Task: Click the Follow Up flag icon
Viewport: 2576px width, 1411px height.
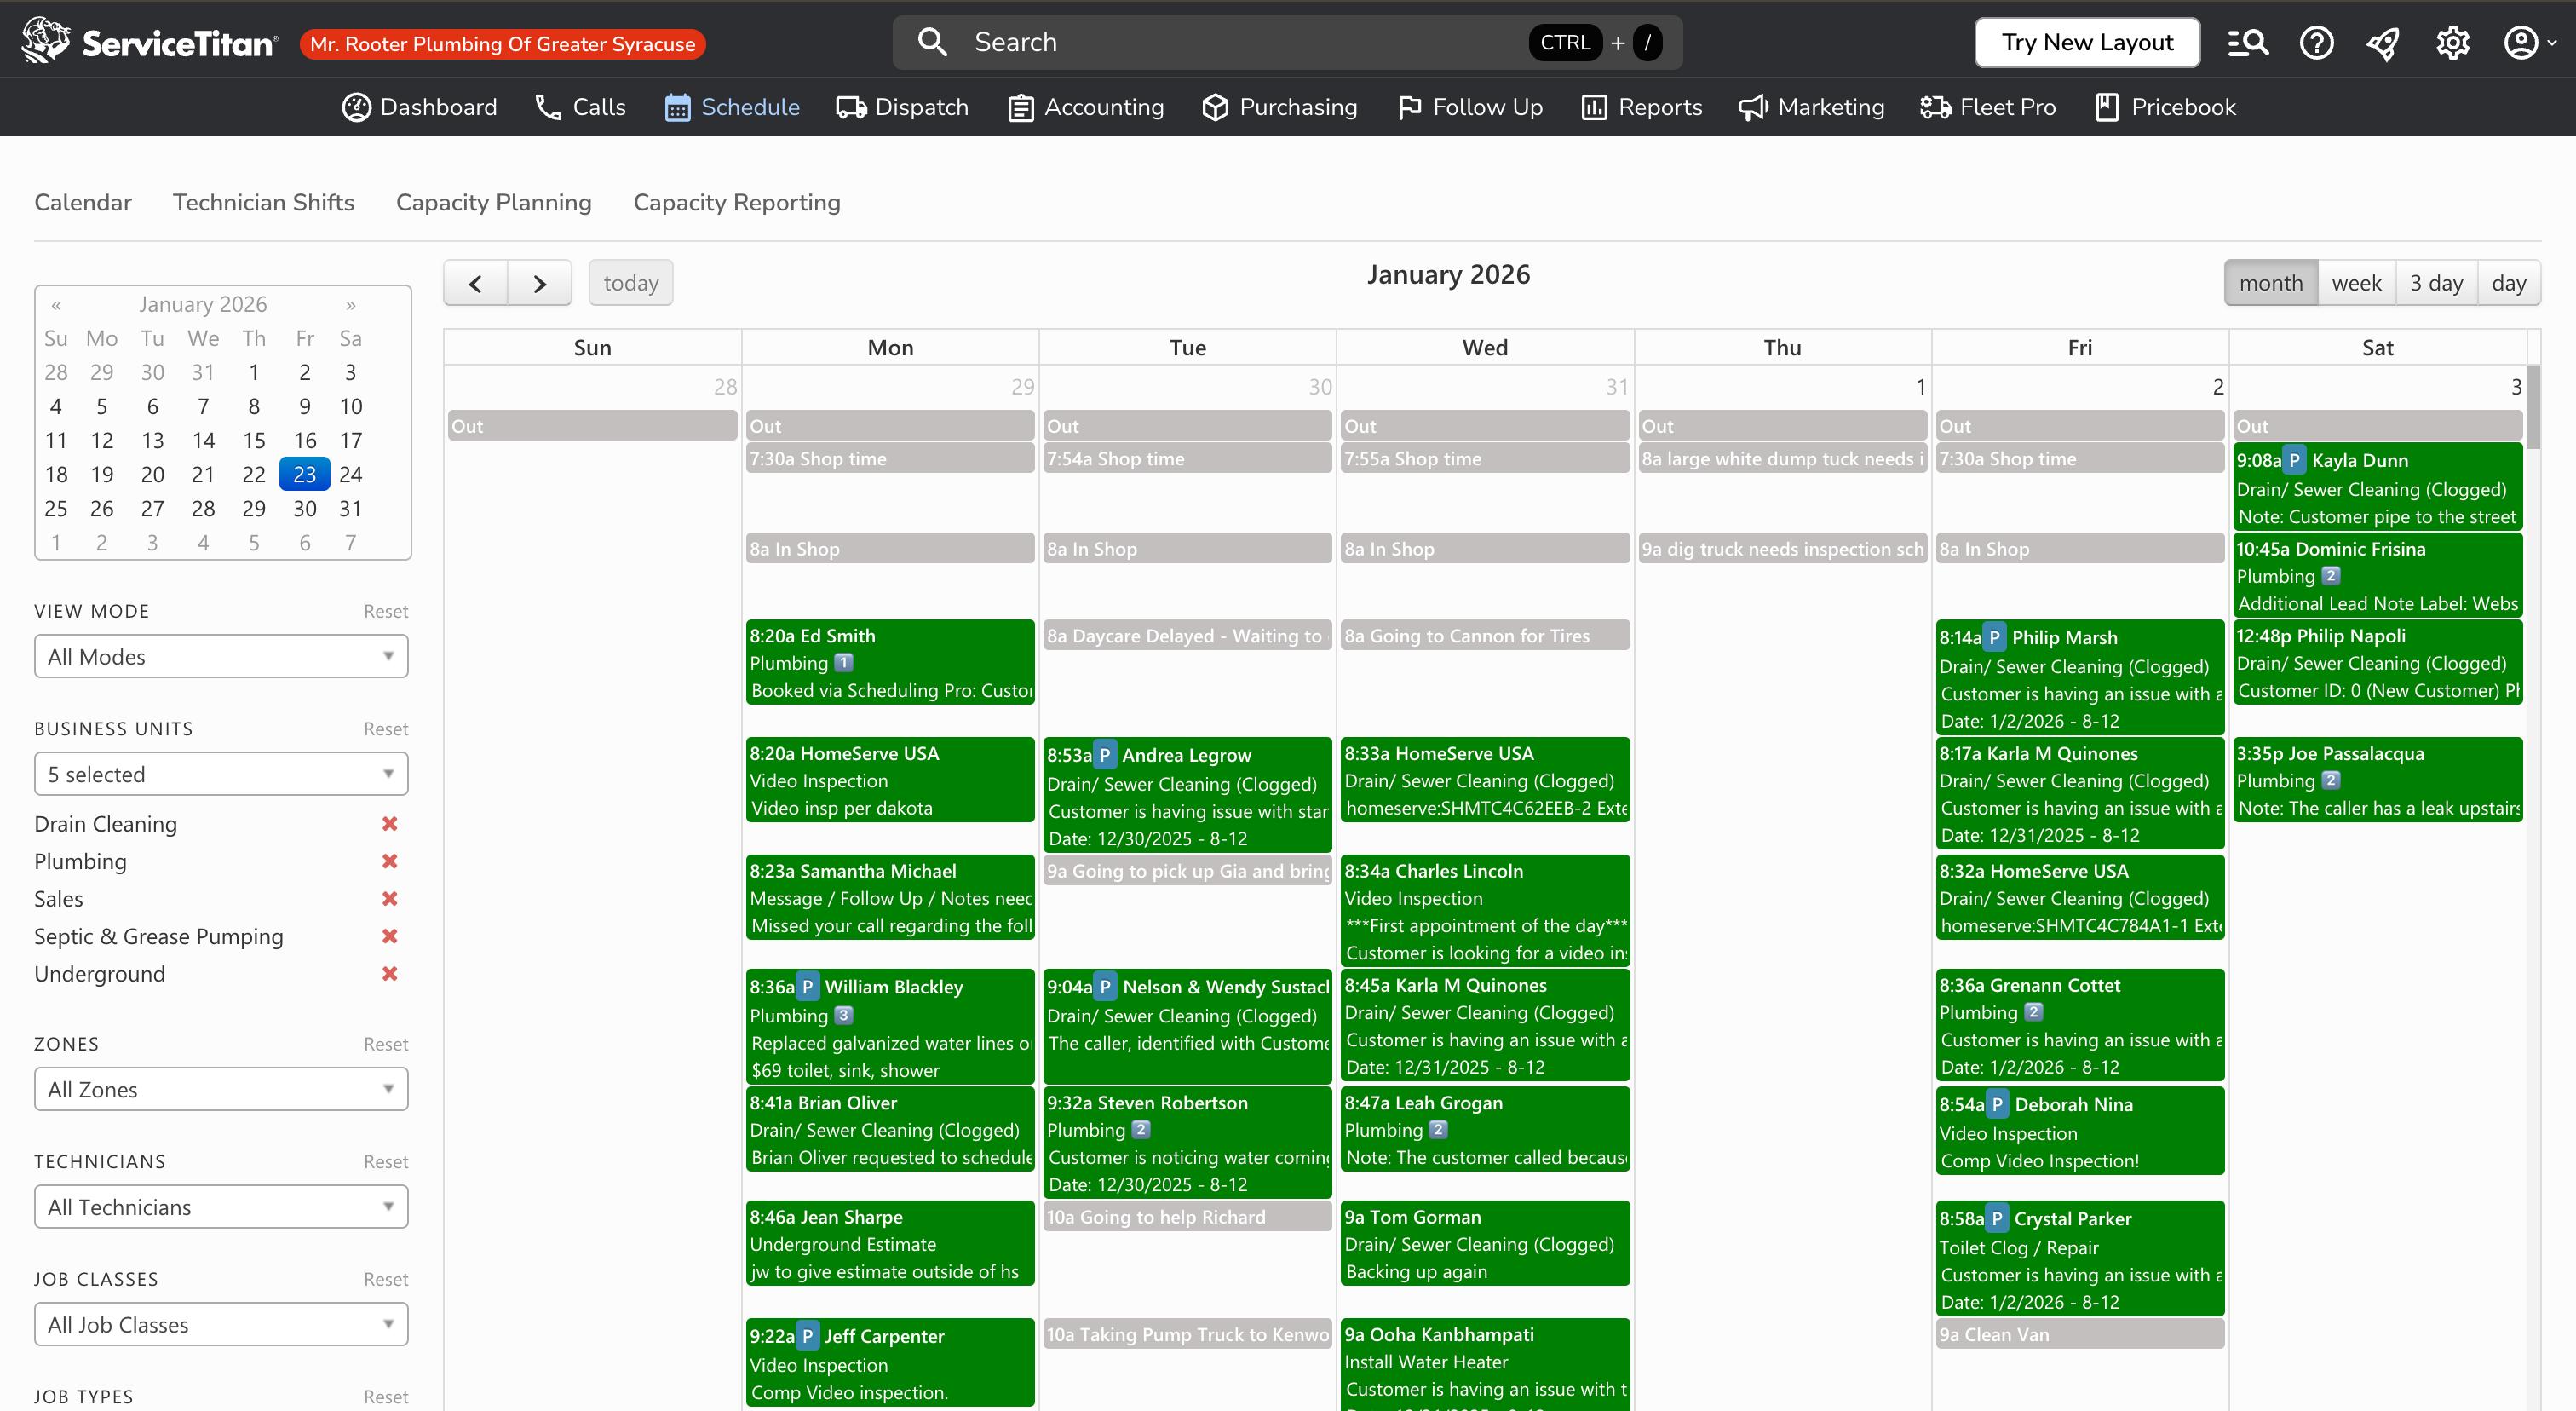Action: click(1408, 107)
